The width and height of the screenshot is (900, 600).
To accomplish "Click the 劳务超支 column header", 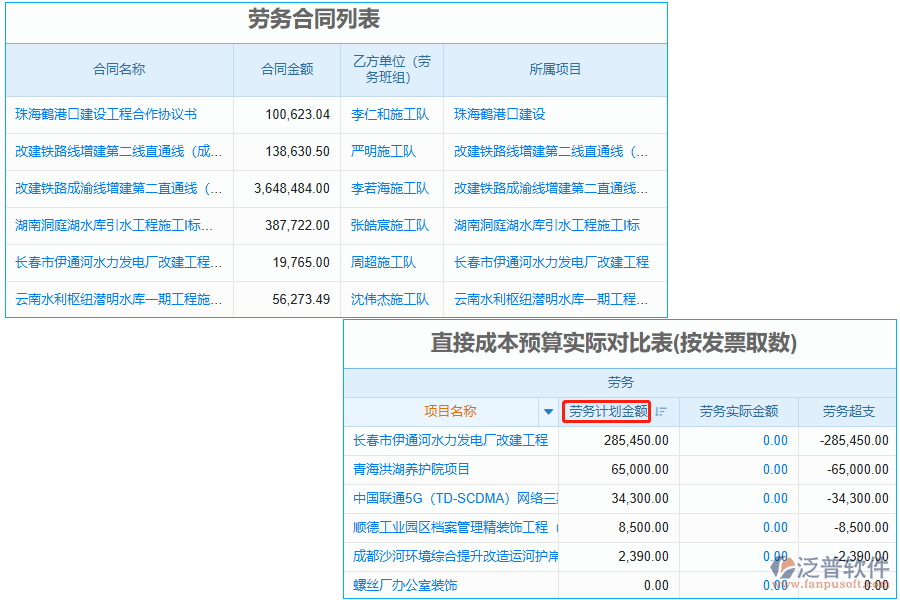I will point(848,411).
